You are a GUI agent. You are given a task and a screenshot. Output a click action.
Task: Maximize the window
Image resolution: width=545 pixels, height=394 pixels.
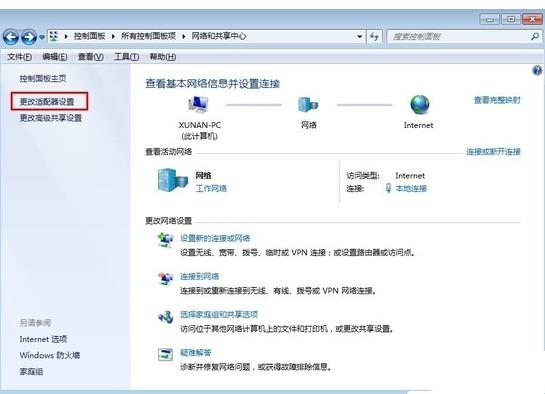coord(511,19)
